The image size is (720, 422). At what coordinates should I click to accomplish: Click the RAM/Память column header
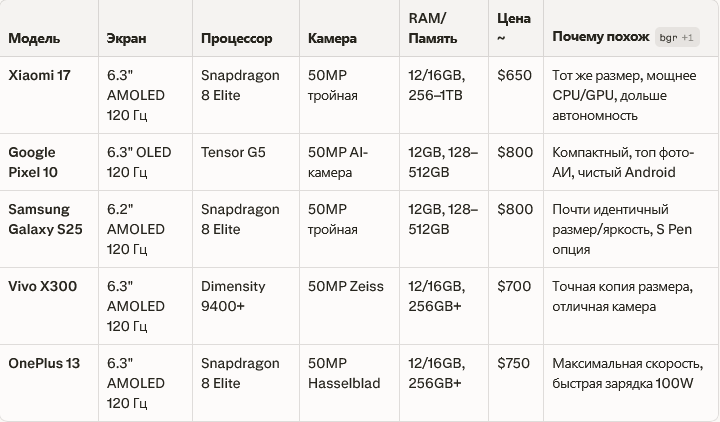(x=433, y=29)
